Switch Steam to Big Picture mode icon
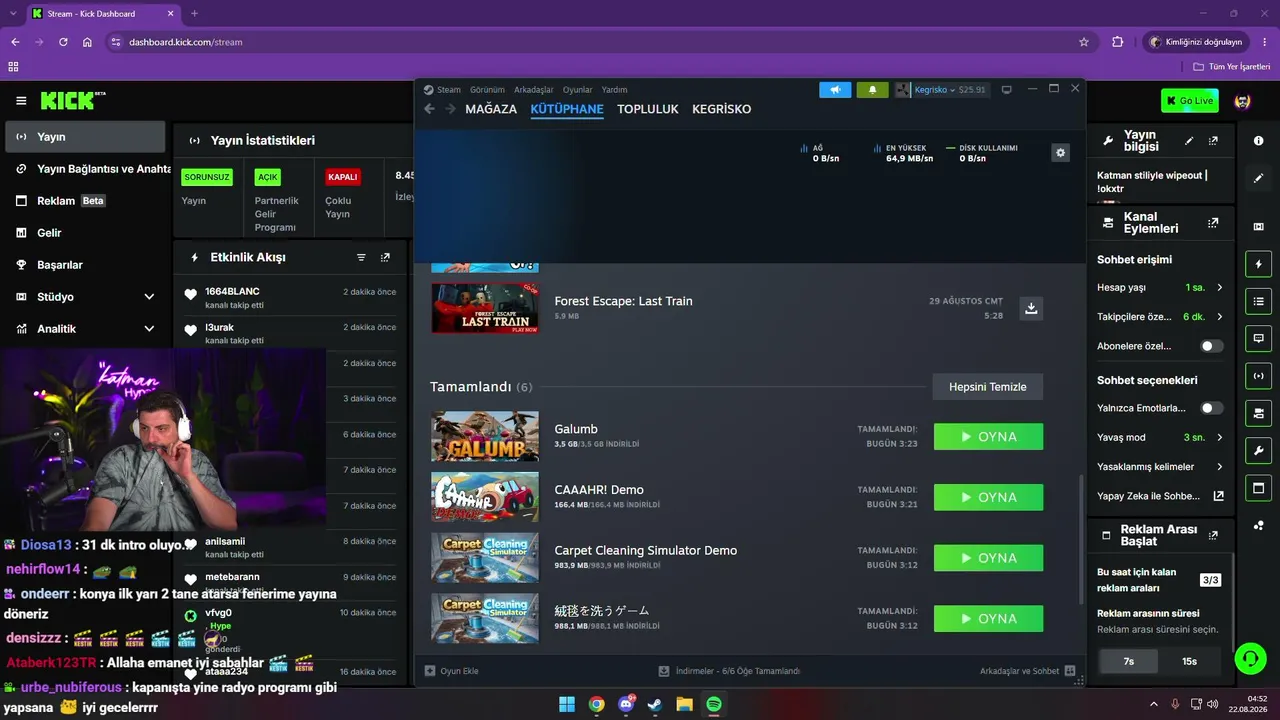 (x=1007, y=90)
